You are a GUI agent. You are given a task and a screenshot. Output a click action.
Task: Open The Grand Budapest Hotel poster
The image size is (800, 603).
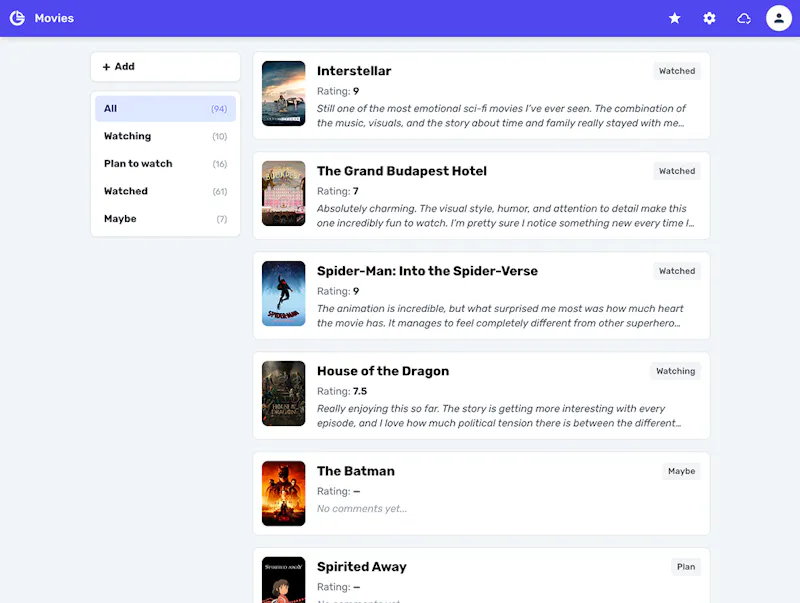click(x=284, y=193)
